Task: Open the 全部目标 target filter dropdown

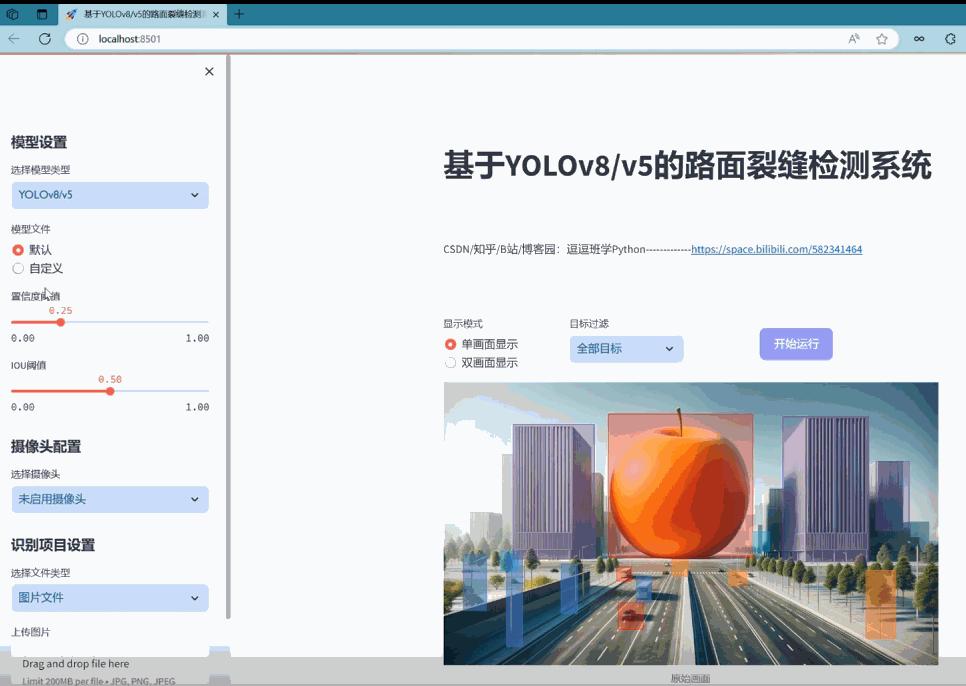Action: (626, 349)
